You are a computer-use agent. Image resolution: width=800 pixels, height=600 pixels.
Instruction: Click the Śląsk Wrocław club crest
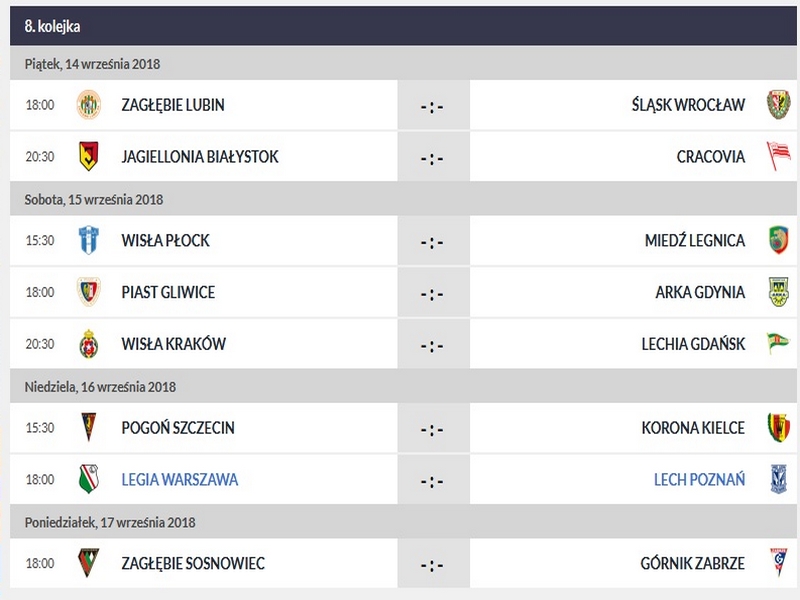[778, 105]
